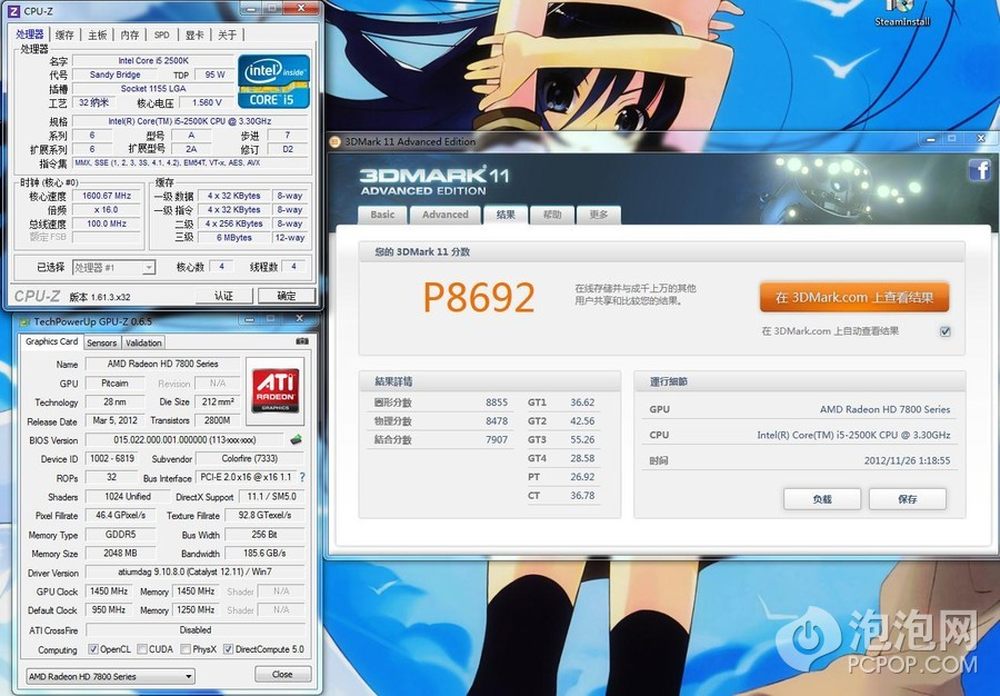
Task: Switch to the Validation tab in GPU-Z
Action: [x=143, y=343]
